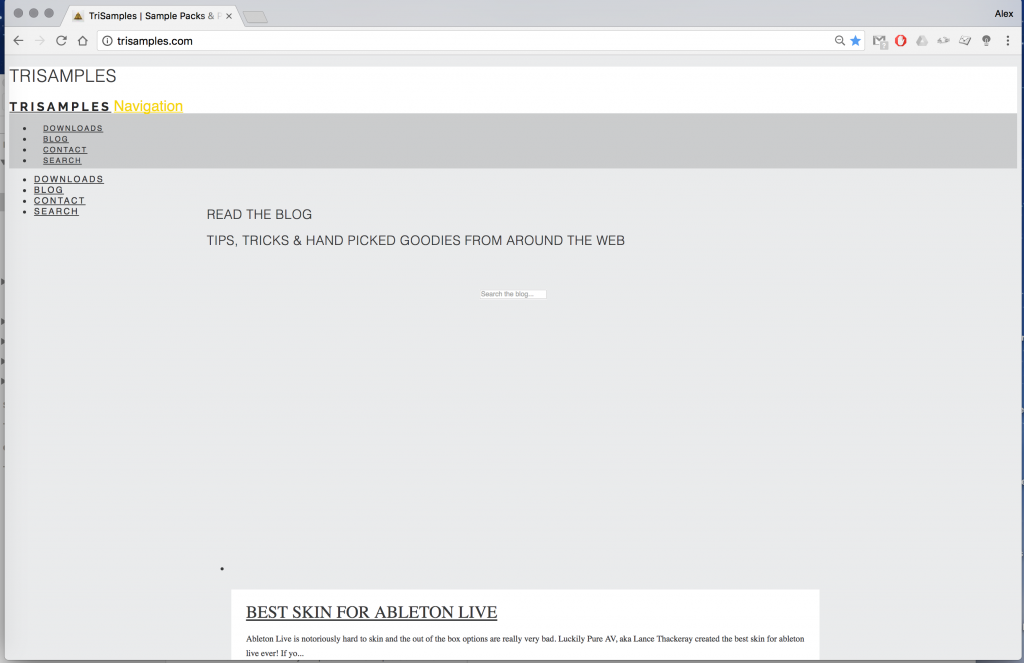Viewport: 1024px width, 663px height.
Task: Click SEARCH link in the list below gray bar
Action: (56, 212)
